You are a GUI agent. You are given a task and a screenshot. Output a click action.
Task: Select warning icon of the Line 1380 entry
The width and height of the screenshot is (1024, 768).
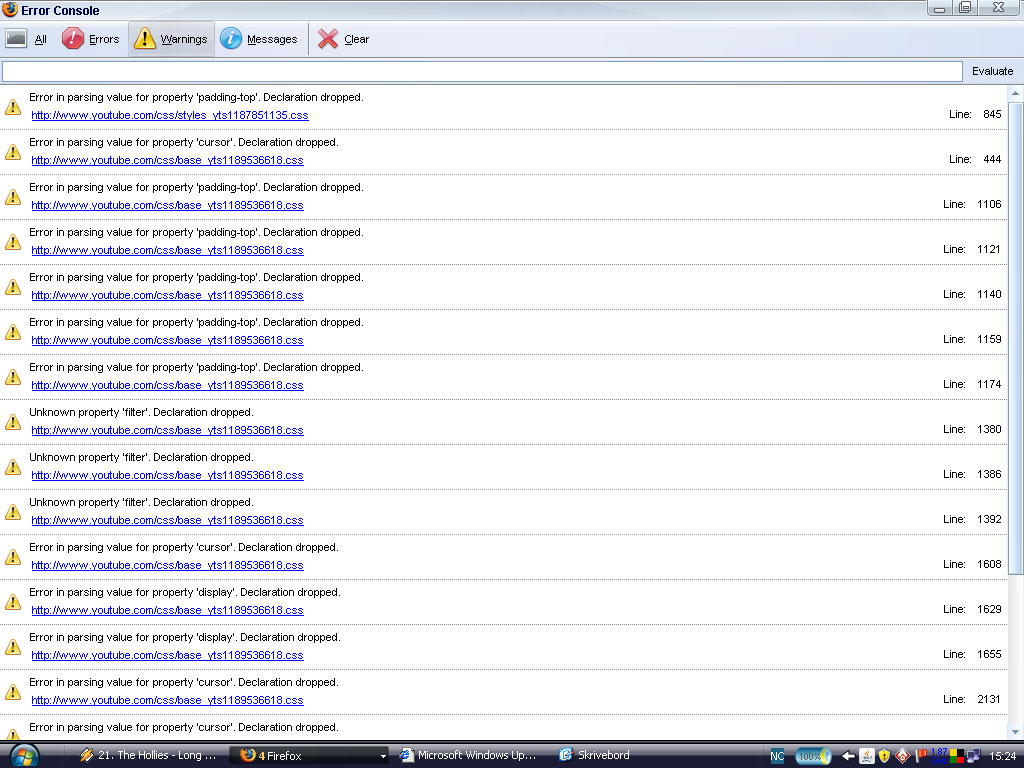click(x=13, y=423)
